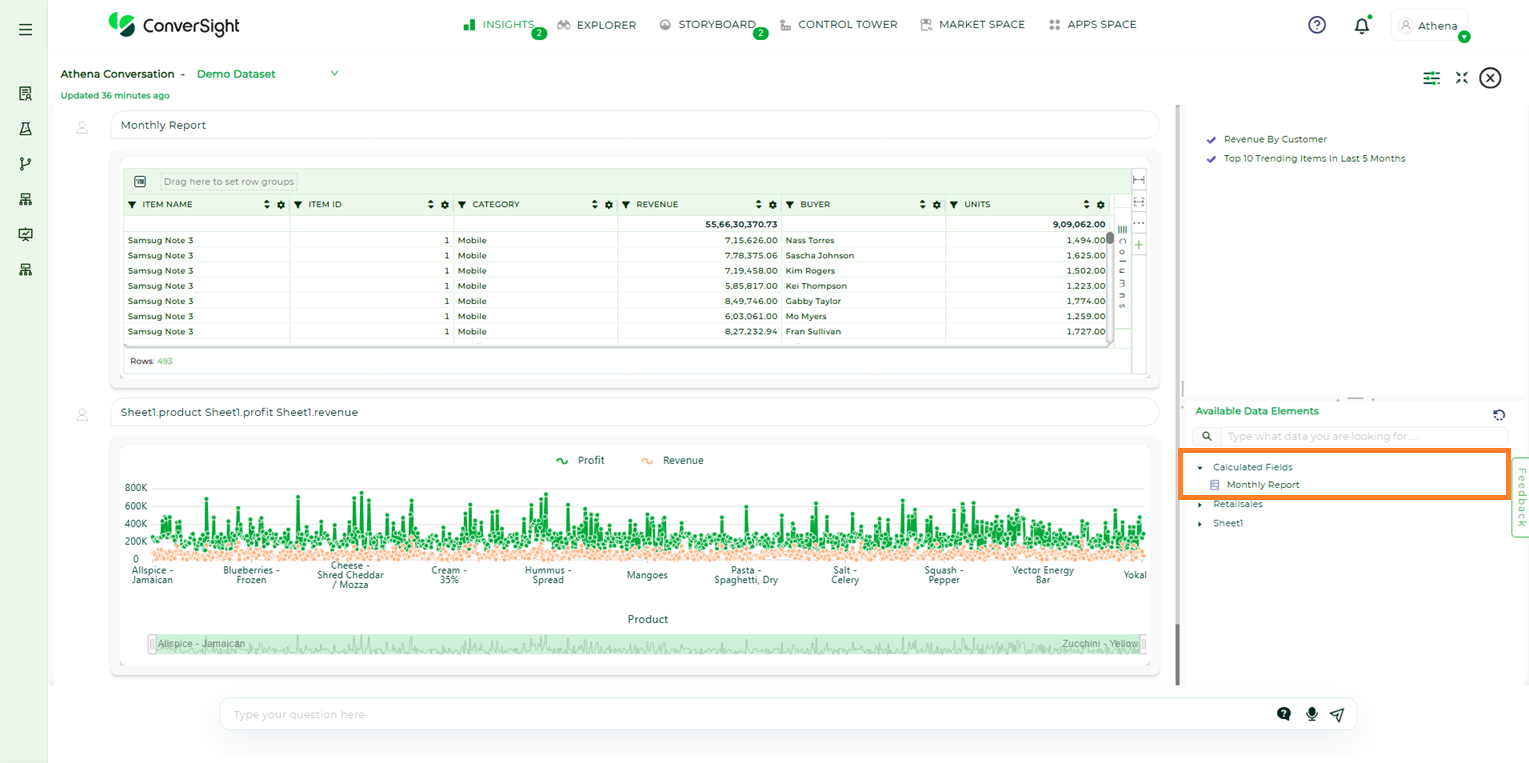The image size is (1529, 763).
Task: Toggle the Revenue legend series
Action: (672, 460)
